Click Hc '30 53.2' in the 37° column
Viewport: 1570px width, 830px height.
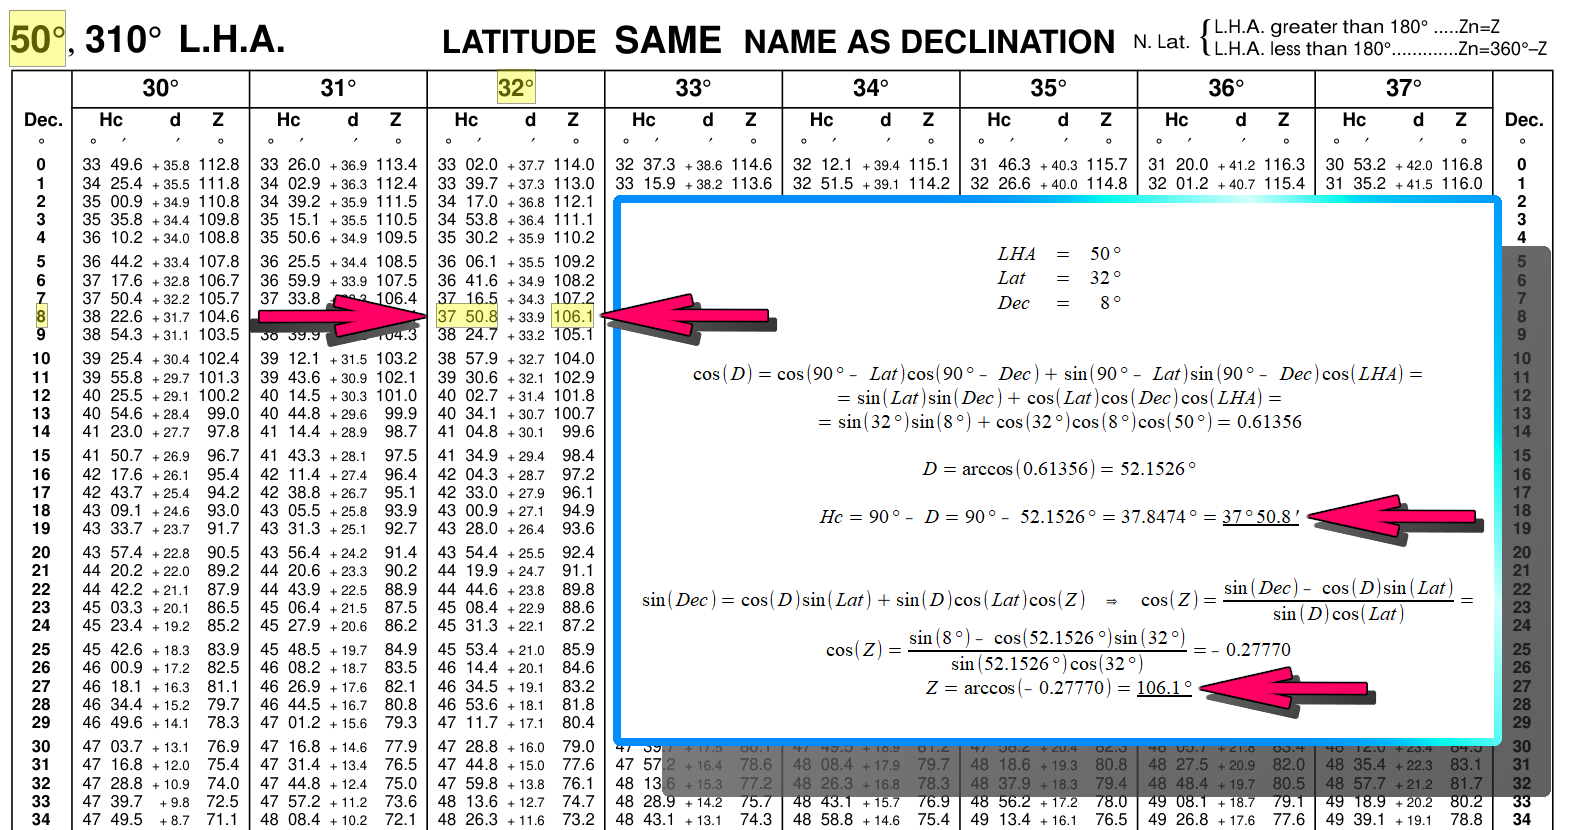point(1355,165)
